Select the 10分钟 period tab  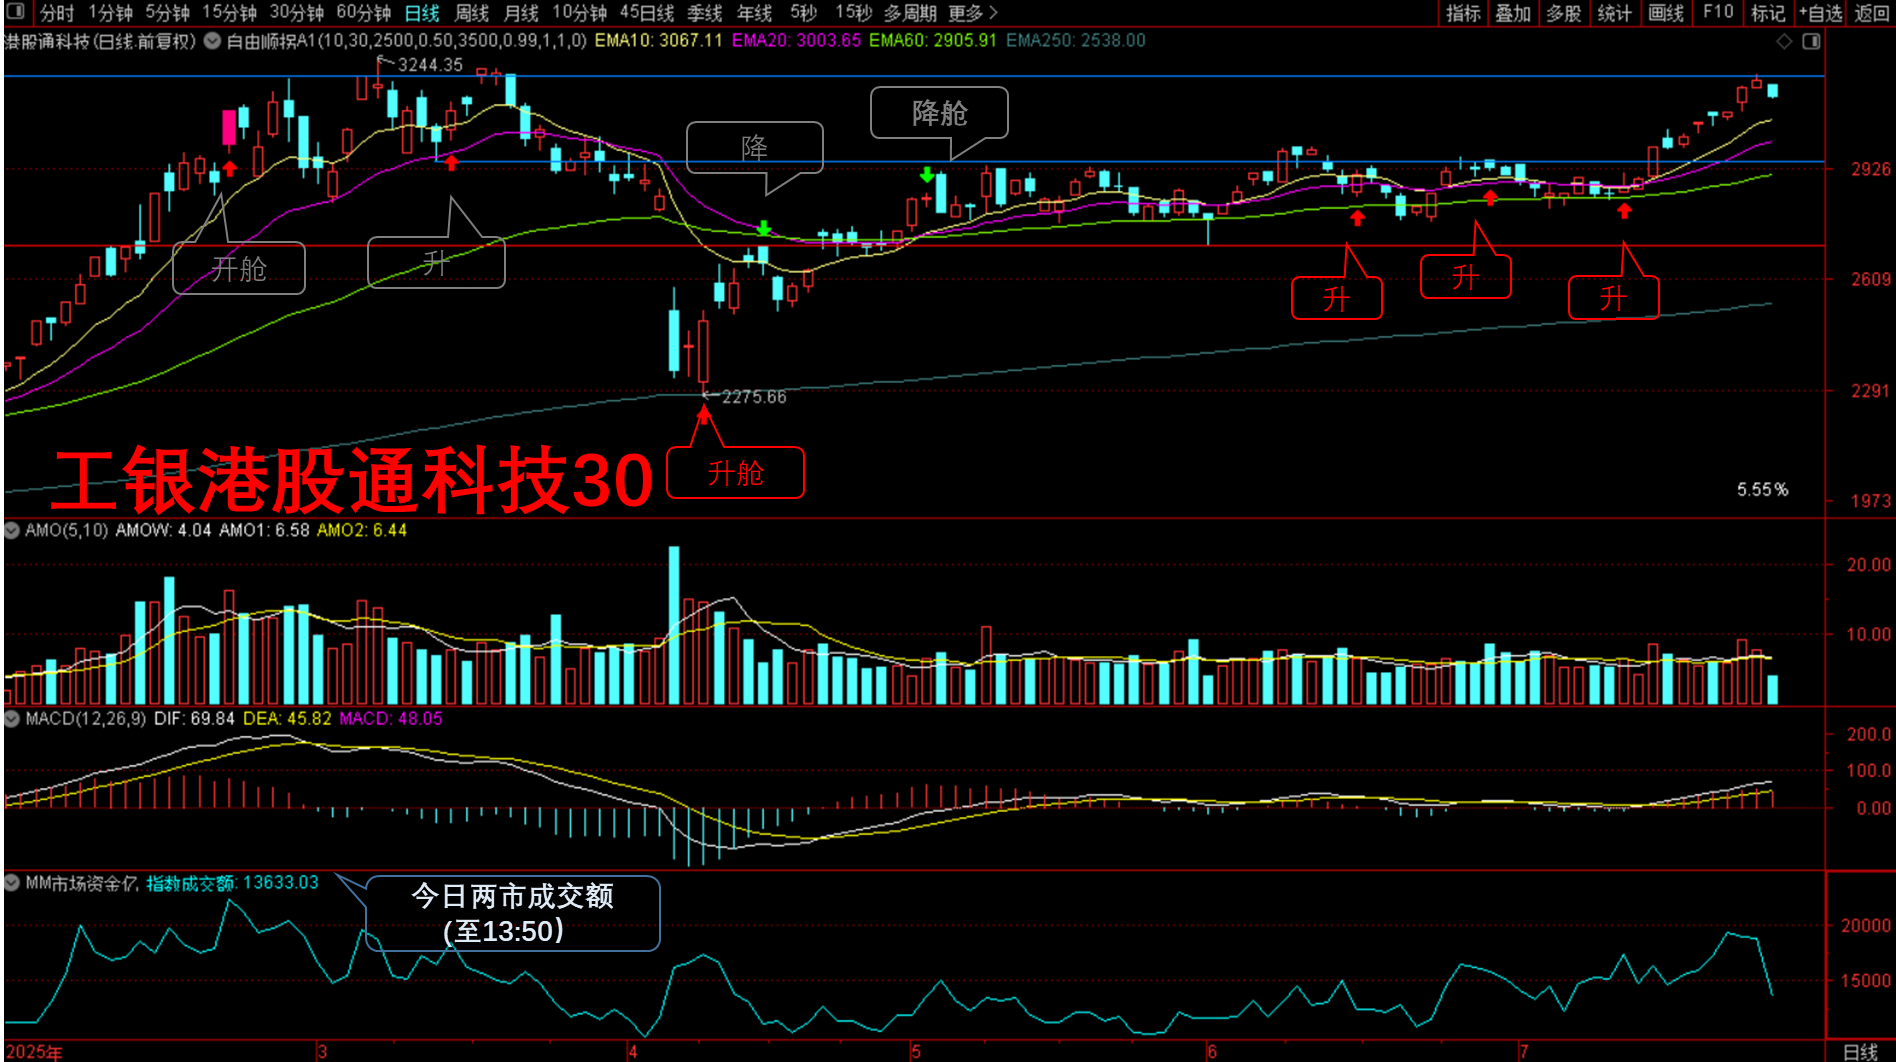tap(579, 13)
